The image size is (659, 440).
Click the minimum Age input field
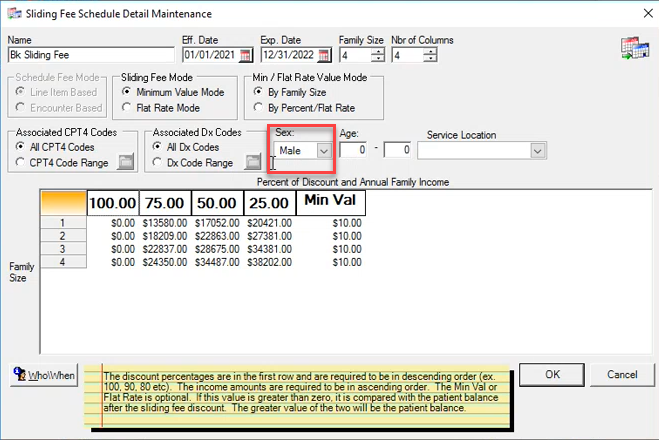353,150
